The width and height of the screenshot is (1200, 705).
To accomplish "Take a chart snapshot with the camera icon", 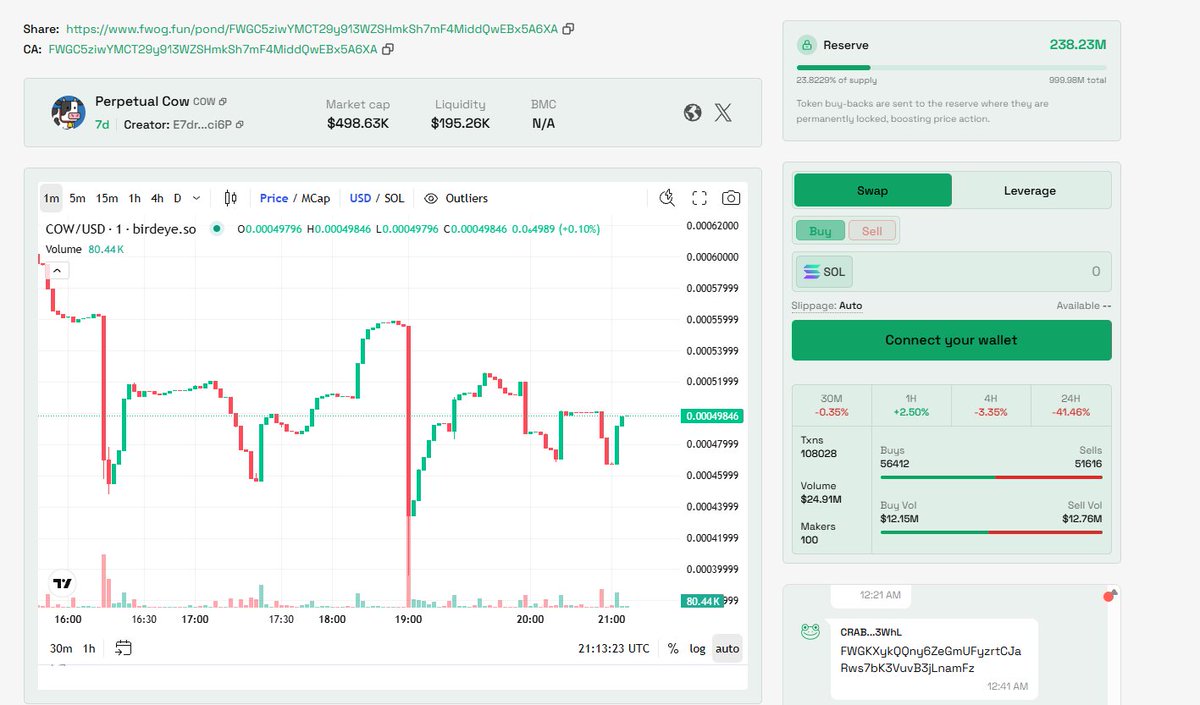I will pyautogui.click(x=731, y=198).
